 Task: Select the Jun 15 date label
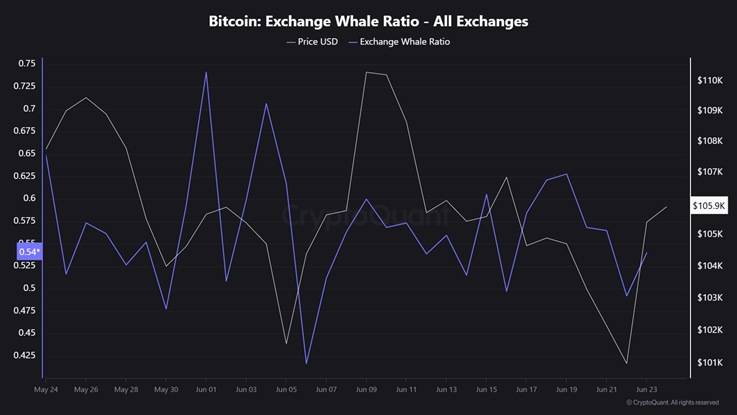pos(486,389)
